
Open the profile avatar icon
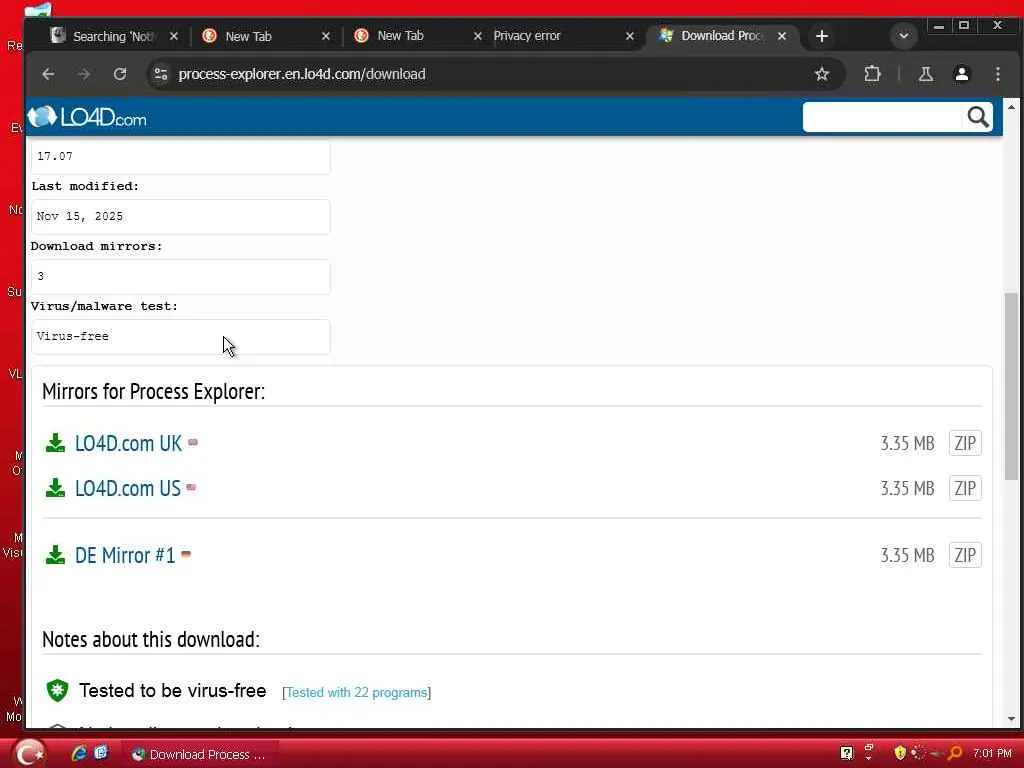tap(961, 74)
